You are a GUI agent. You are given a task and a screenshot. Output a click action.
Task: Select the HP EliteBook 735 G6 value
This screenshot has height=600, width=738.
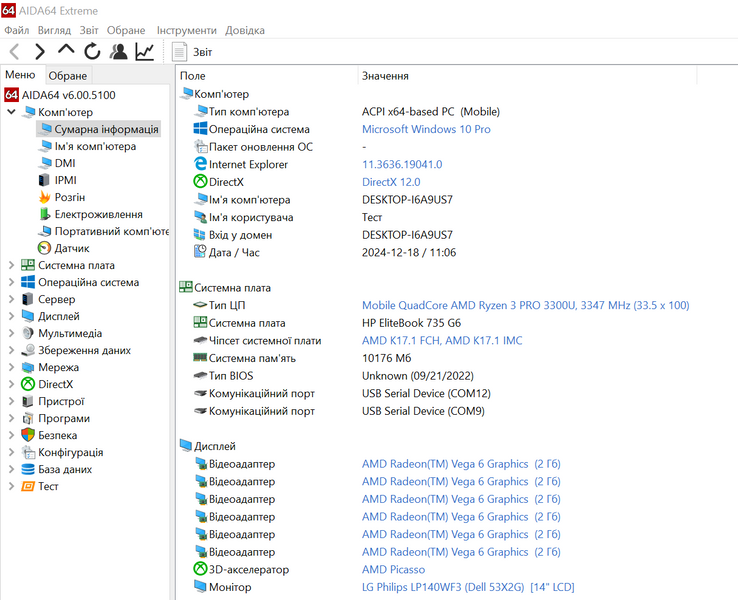[x=411, y=323]
